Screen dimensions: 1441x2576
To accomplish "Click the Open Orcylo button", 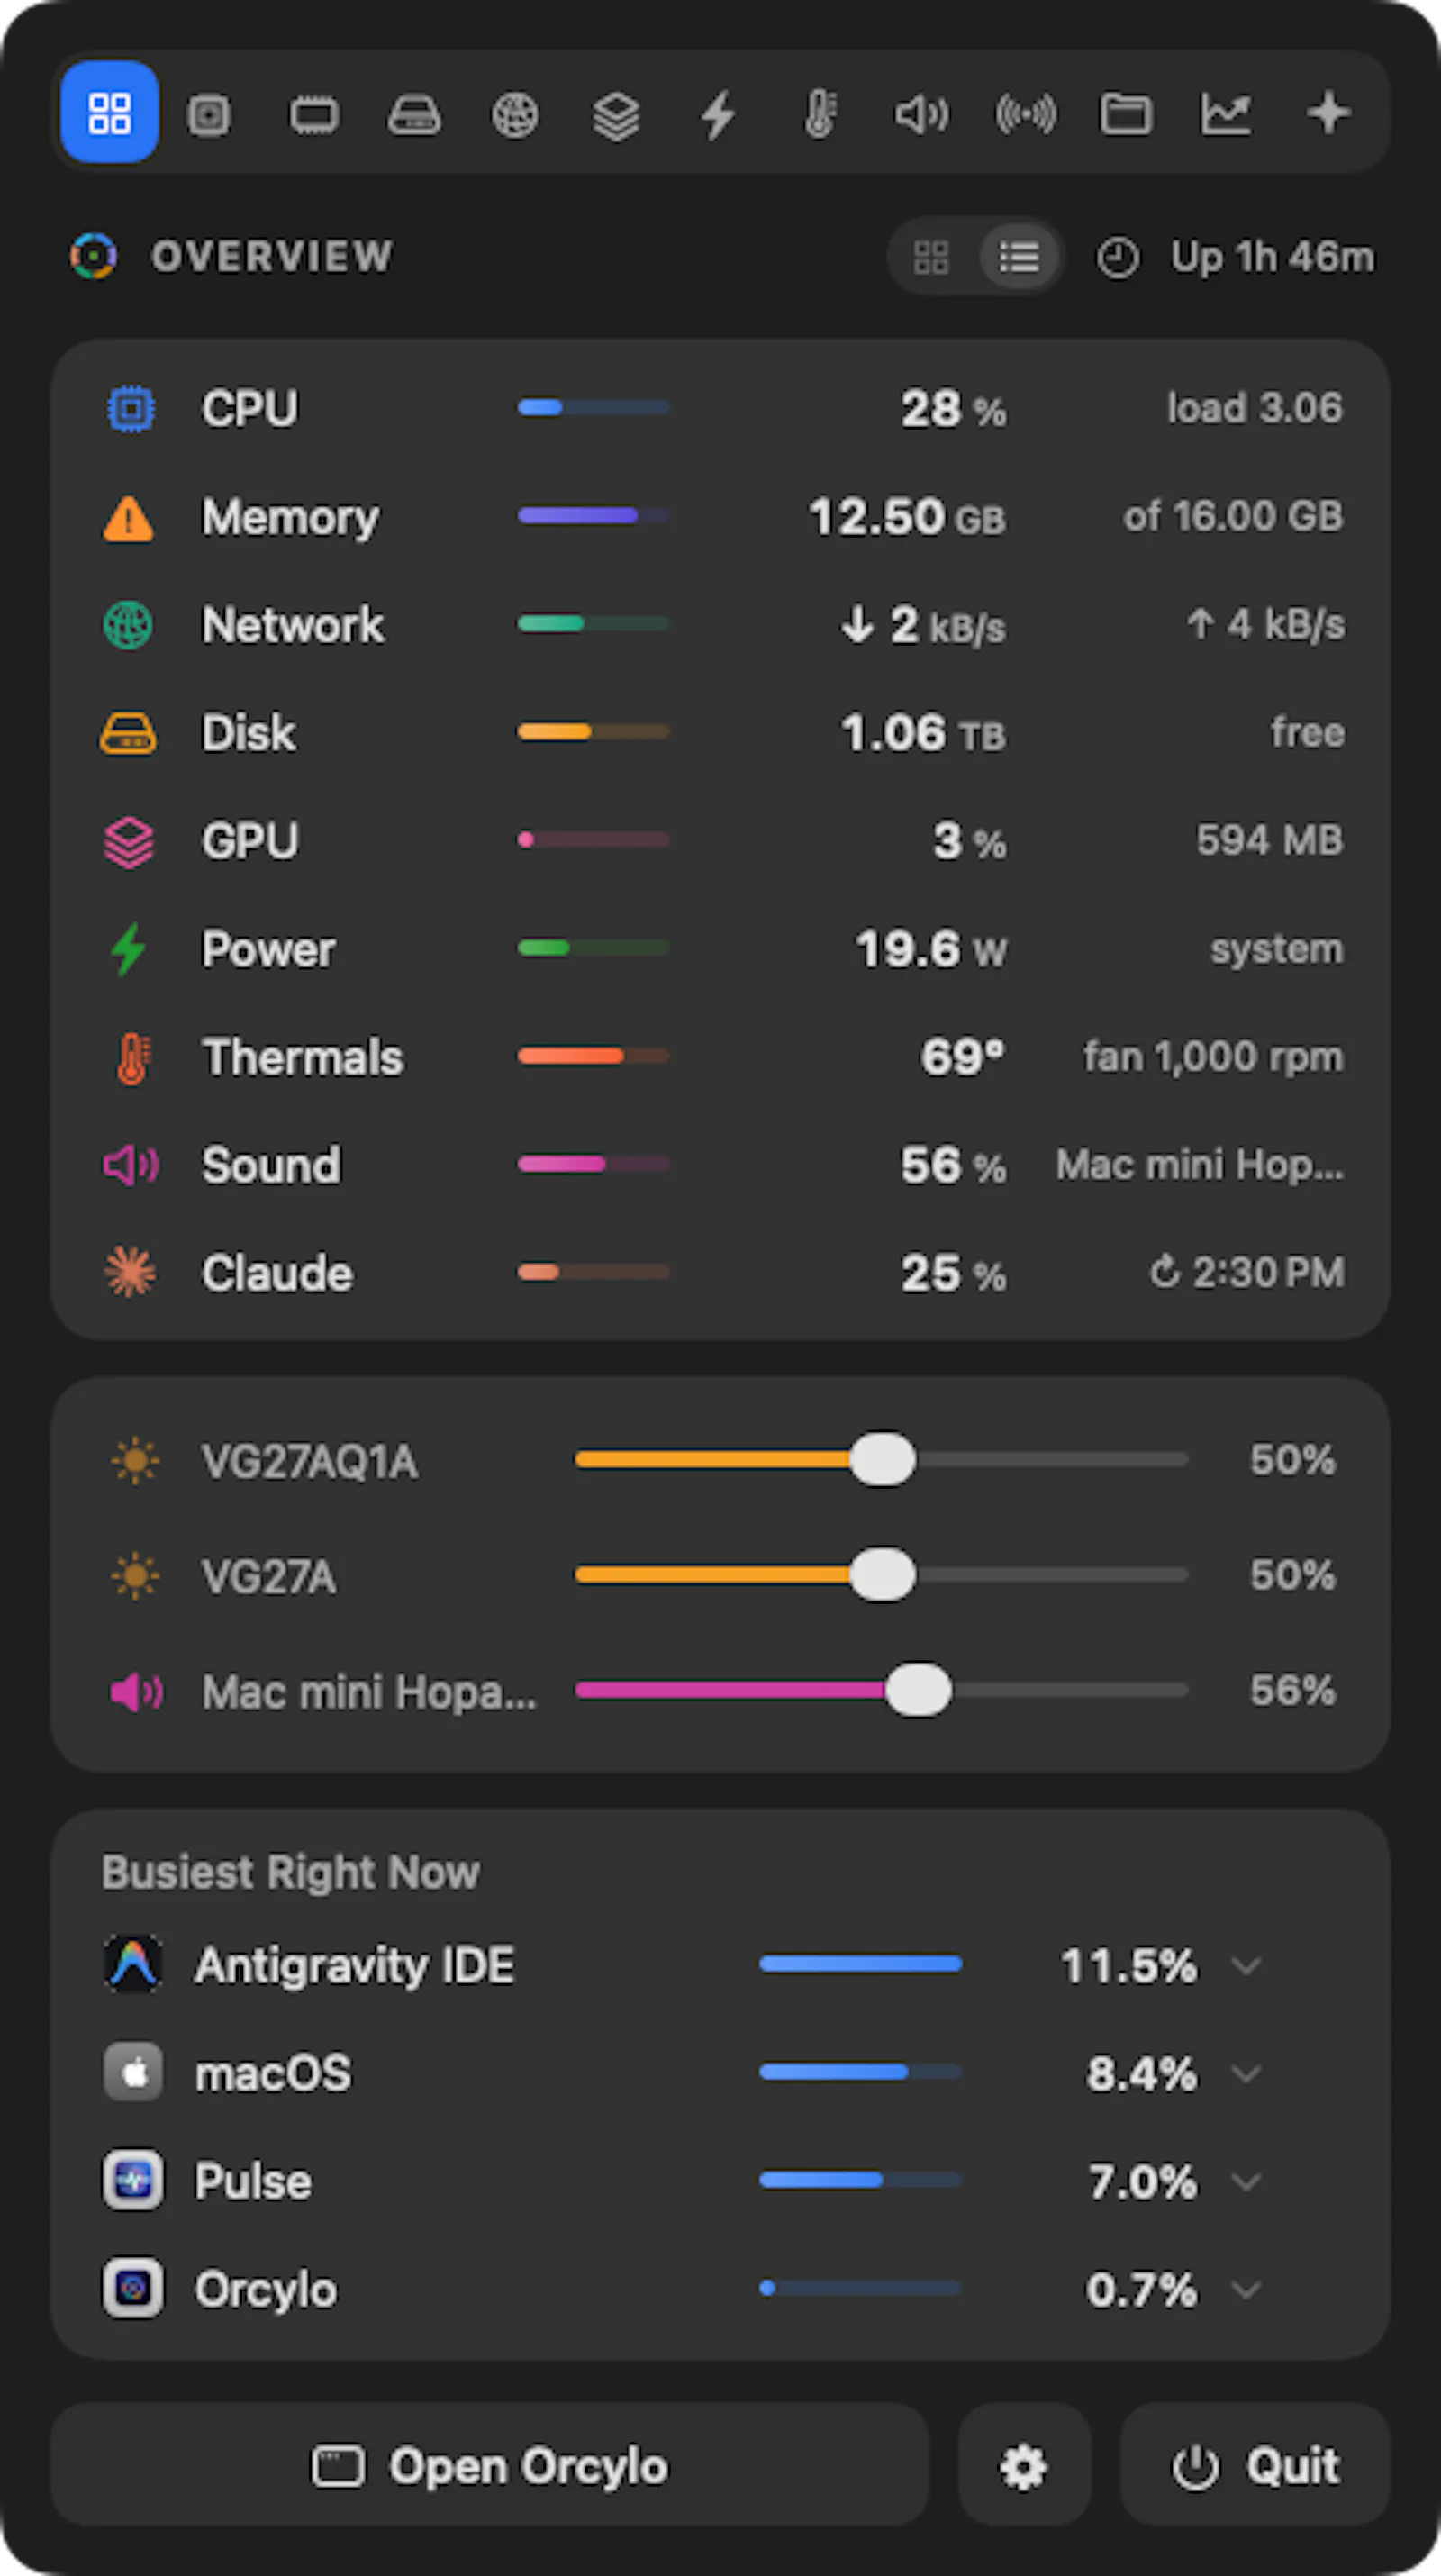I will (x=490, y=2465).
